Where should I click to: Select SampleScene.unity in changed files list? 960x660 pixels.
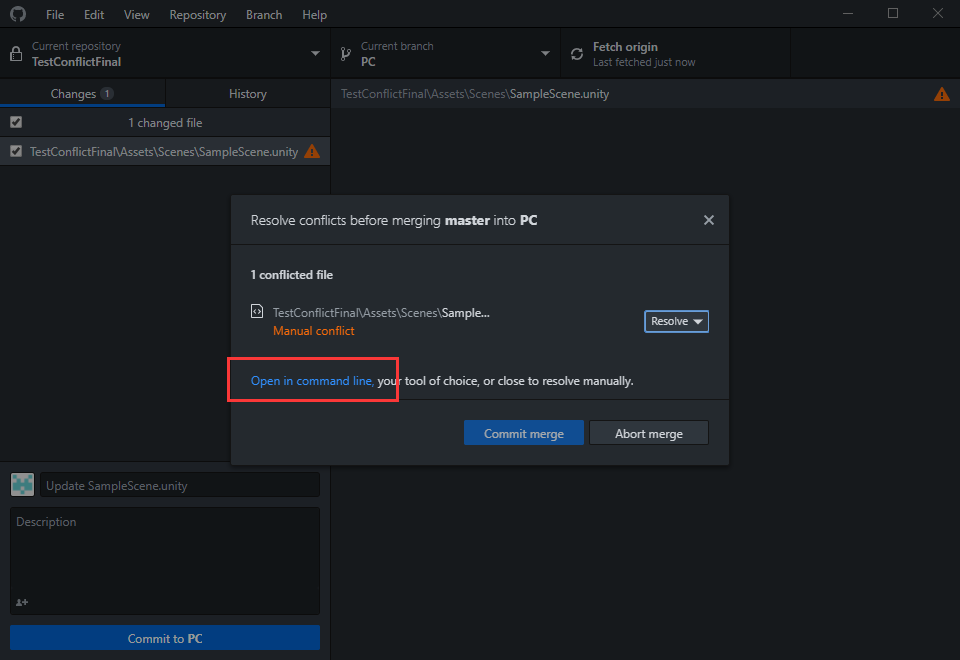pos(165,151)
